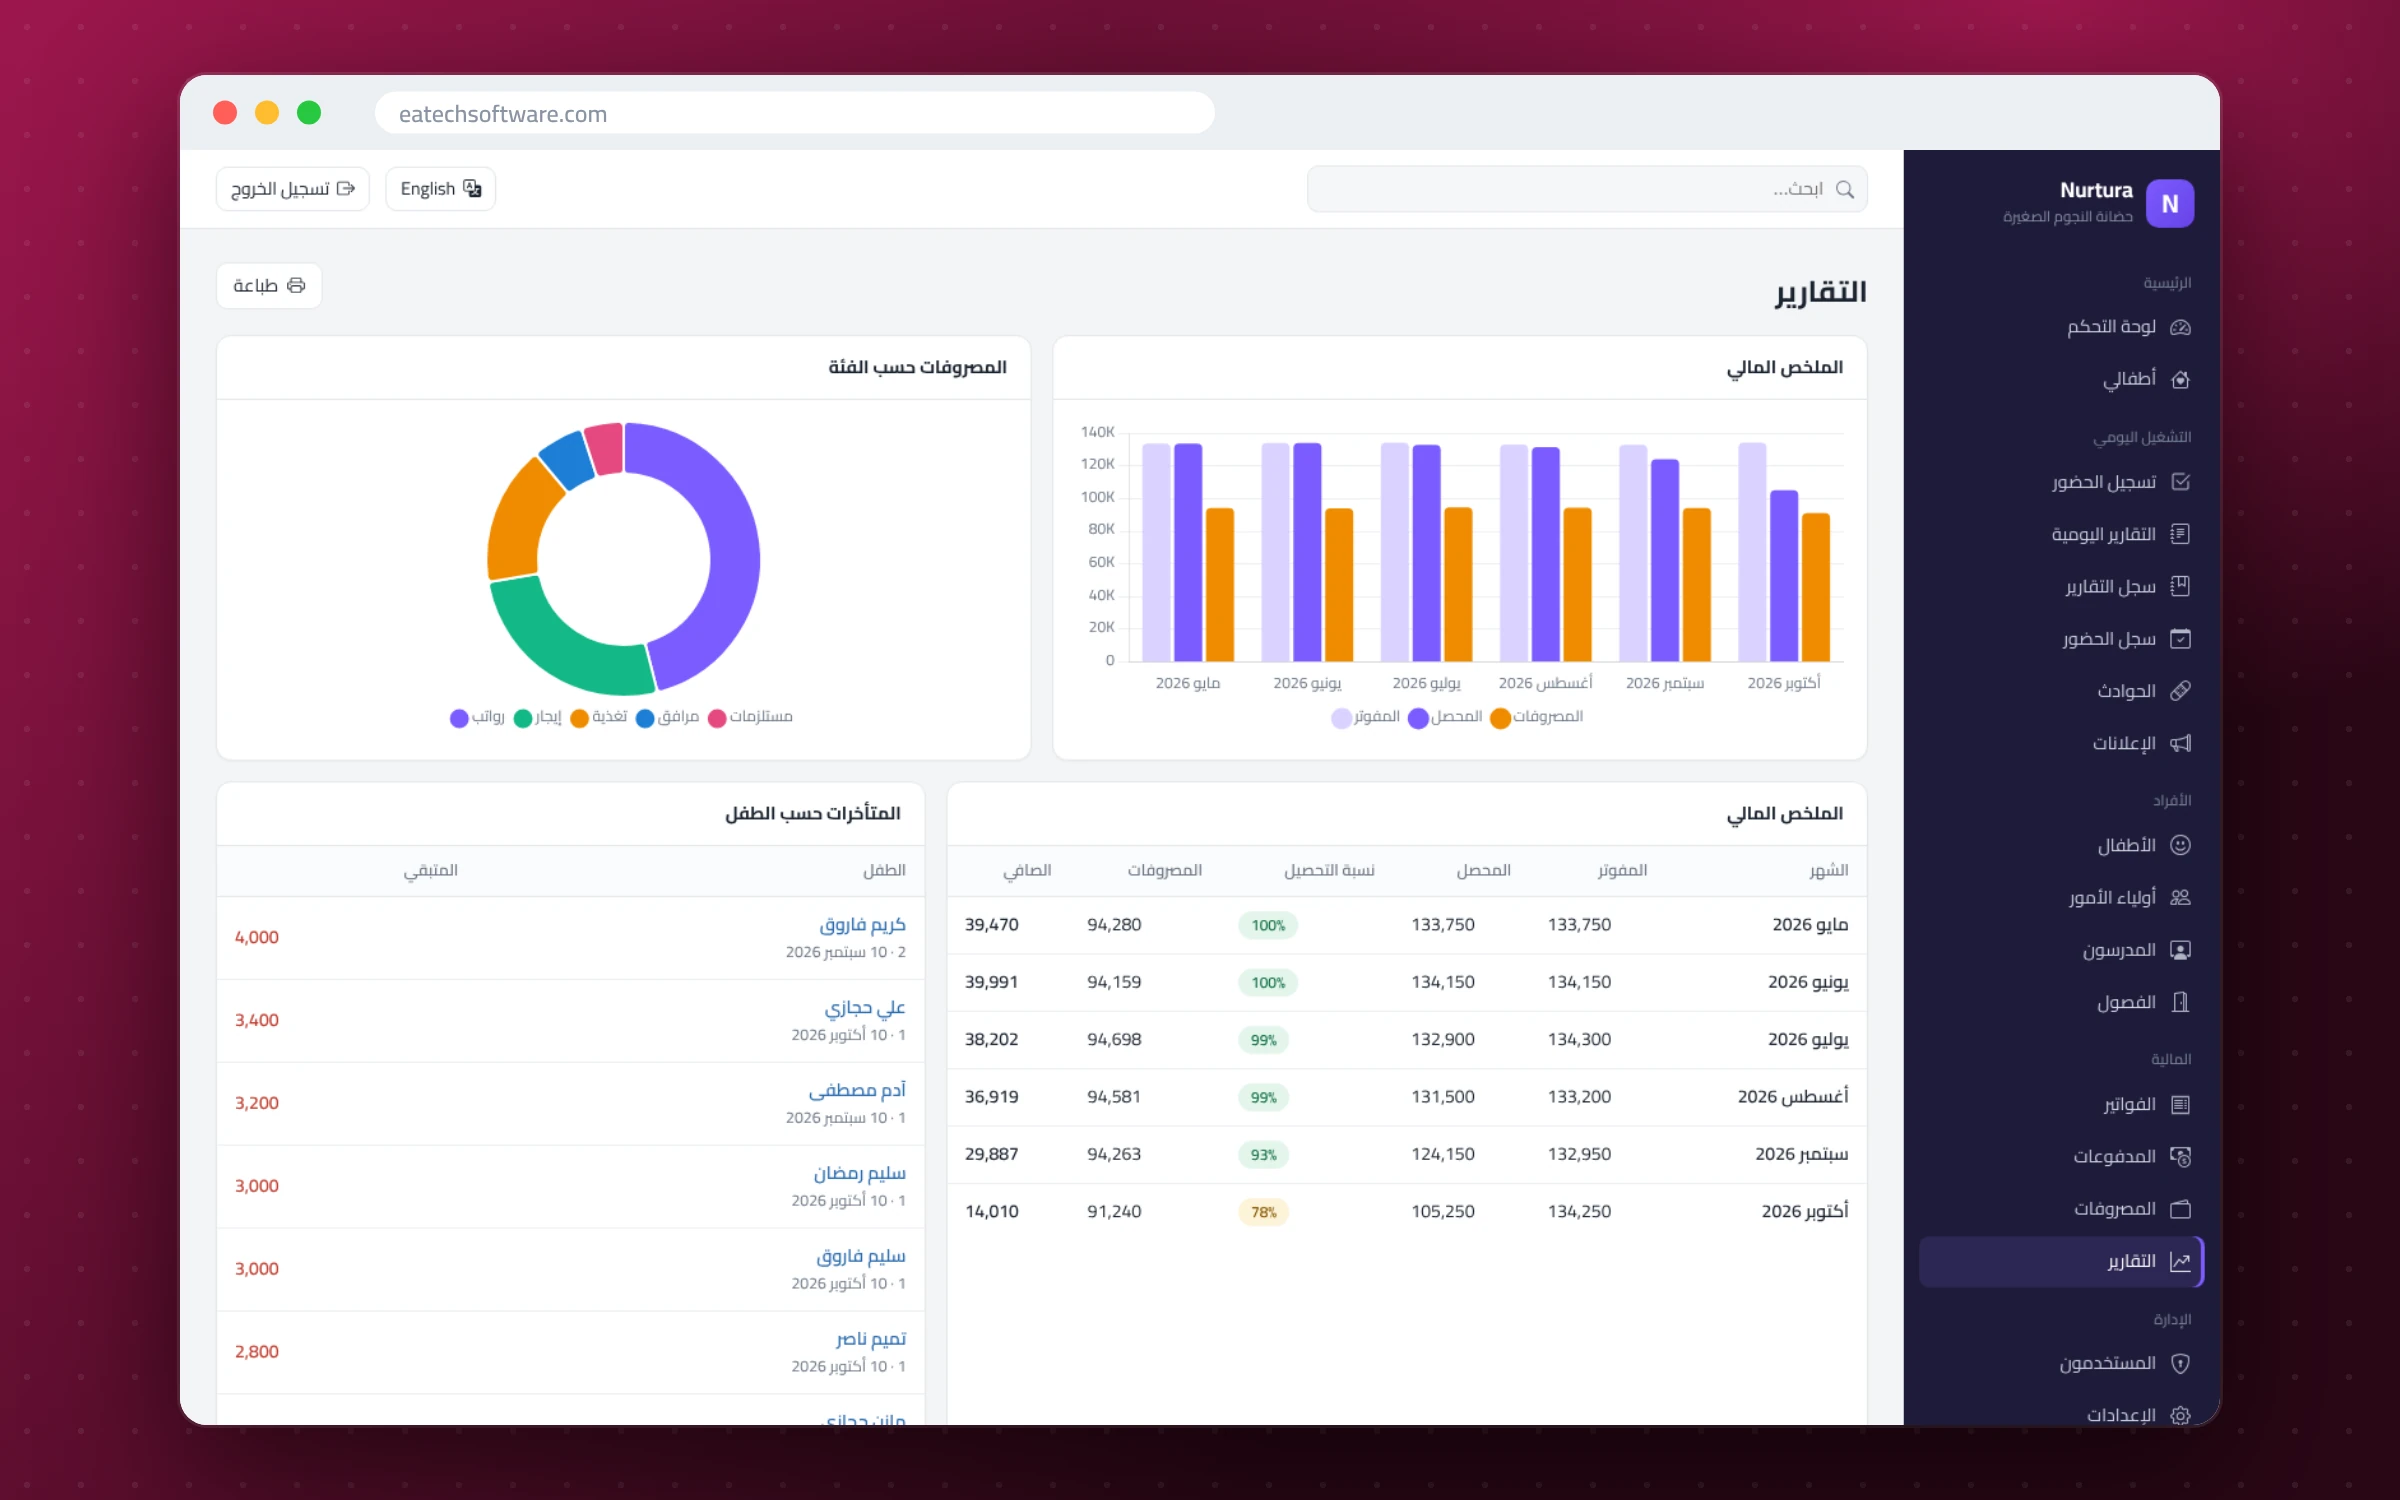Select the الحوادث bandage icon
Screen dimensions: 2400x1500
tap(2180, 690)
